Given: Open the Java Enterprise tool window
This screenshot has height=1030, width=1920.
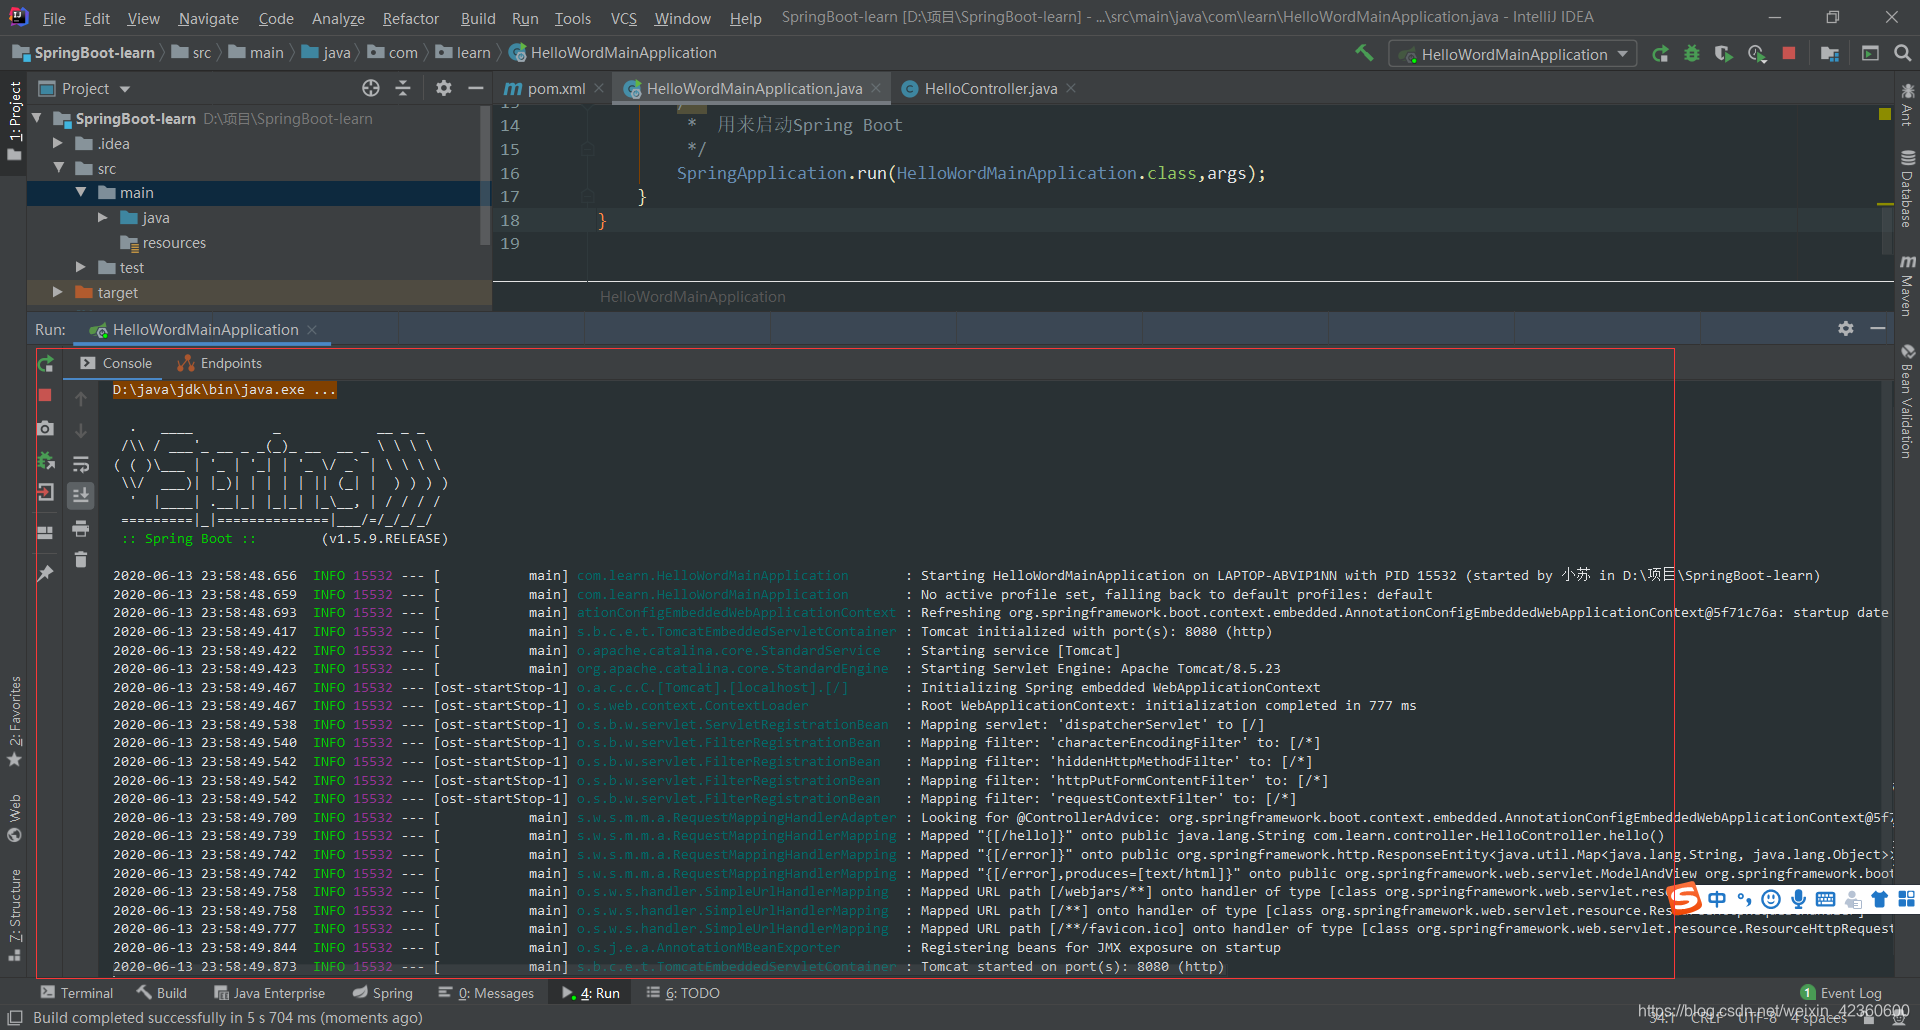Looking at the screenshot, I should (x=269, y=993).
